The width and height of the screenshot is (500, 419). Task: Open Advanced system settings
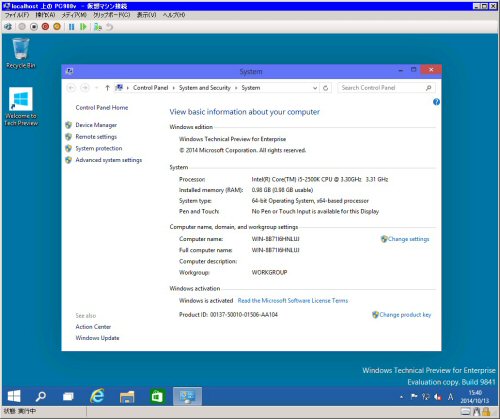[108, 160]
